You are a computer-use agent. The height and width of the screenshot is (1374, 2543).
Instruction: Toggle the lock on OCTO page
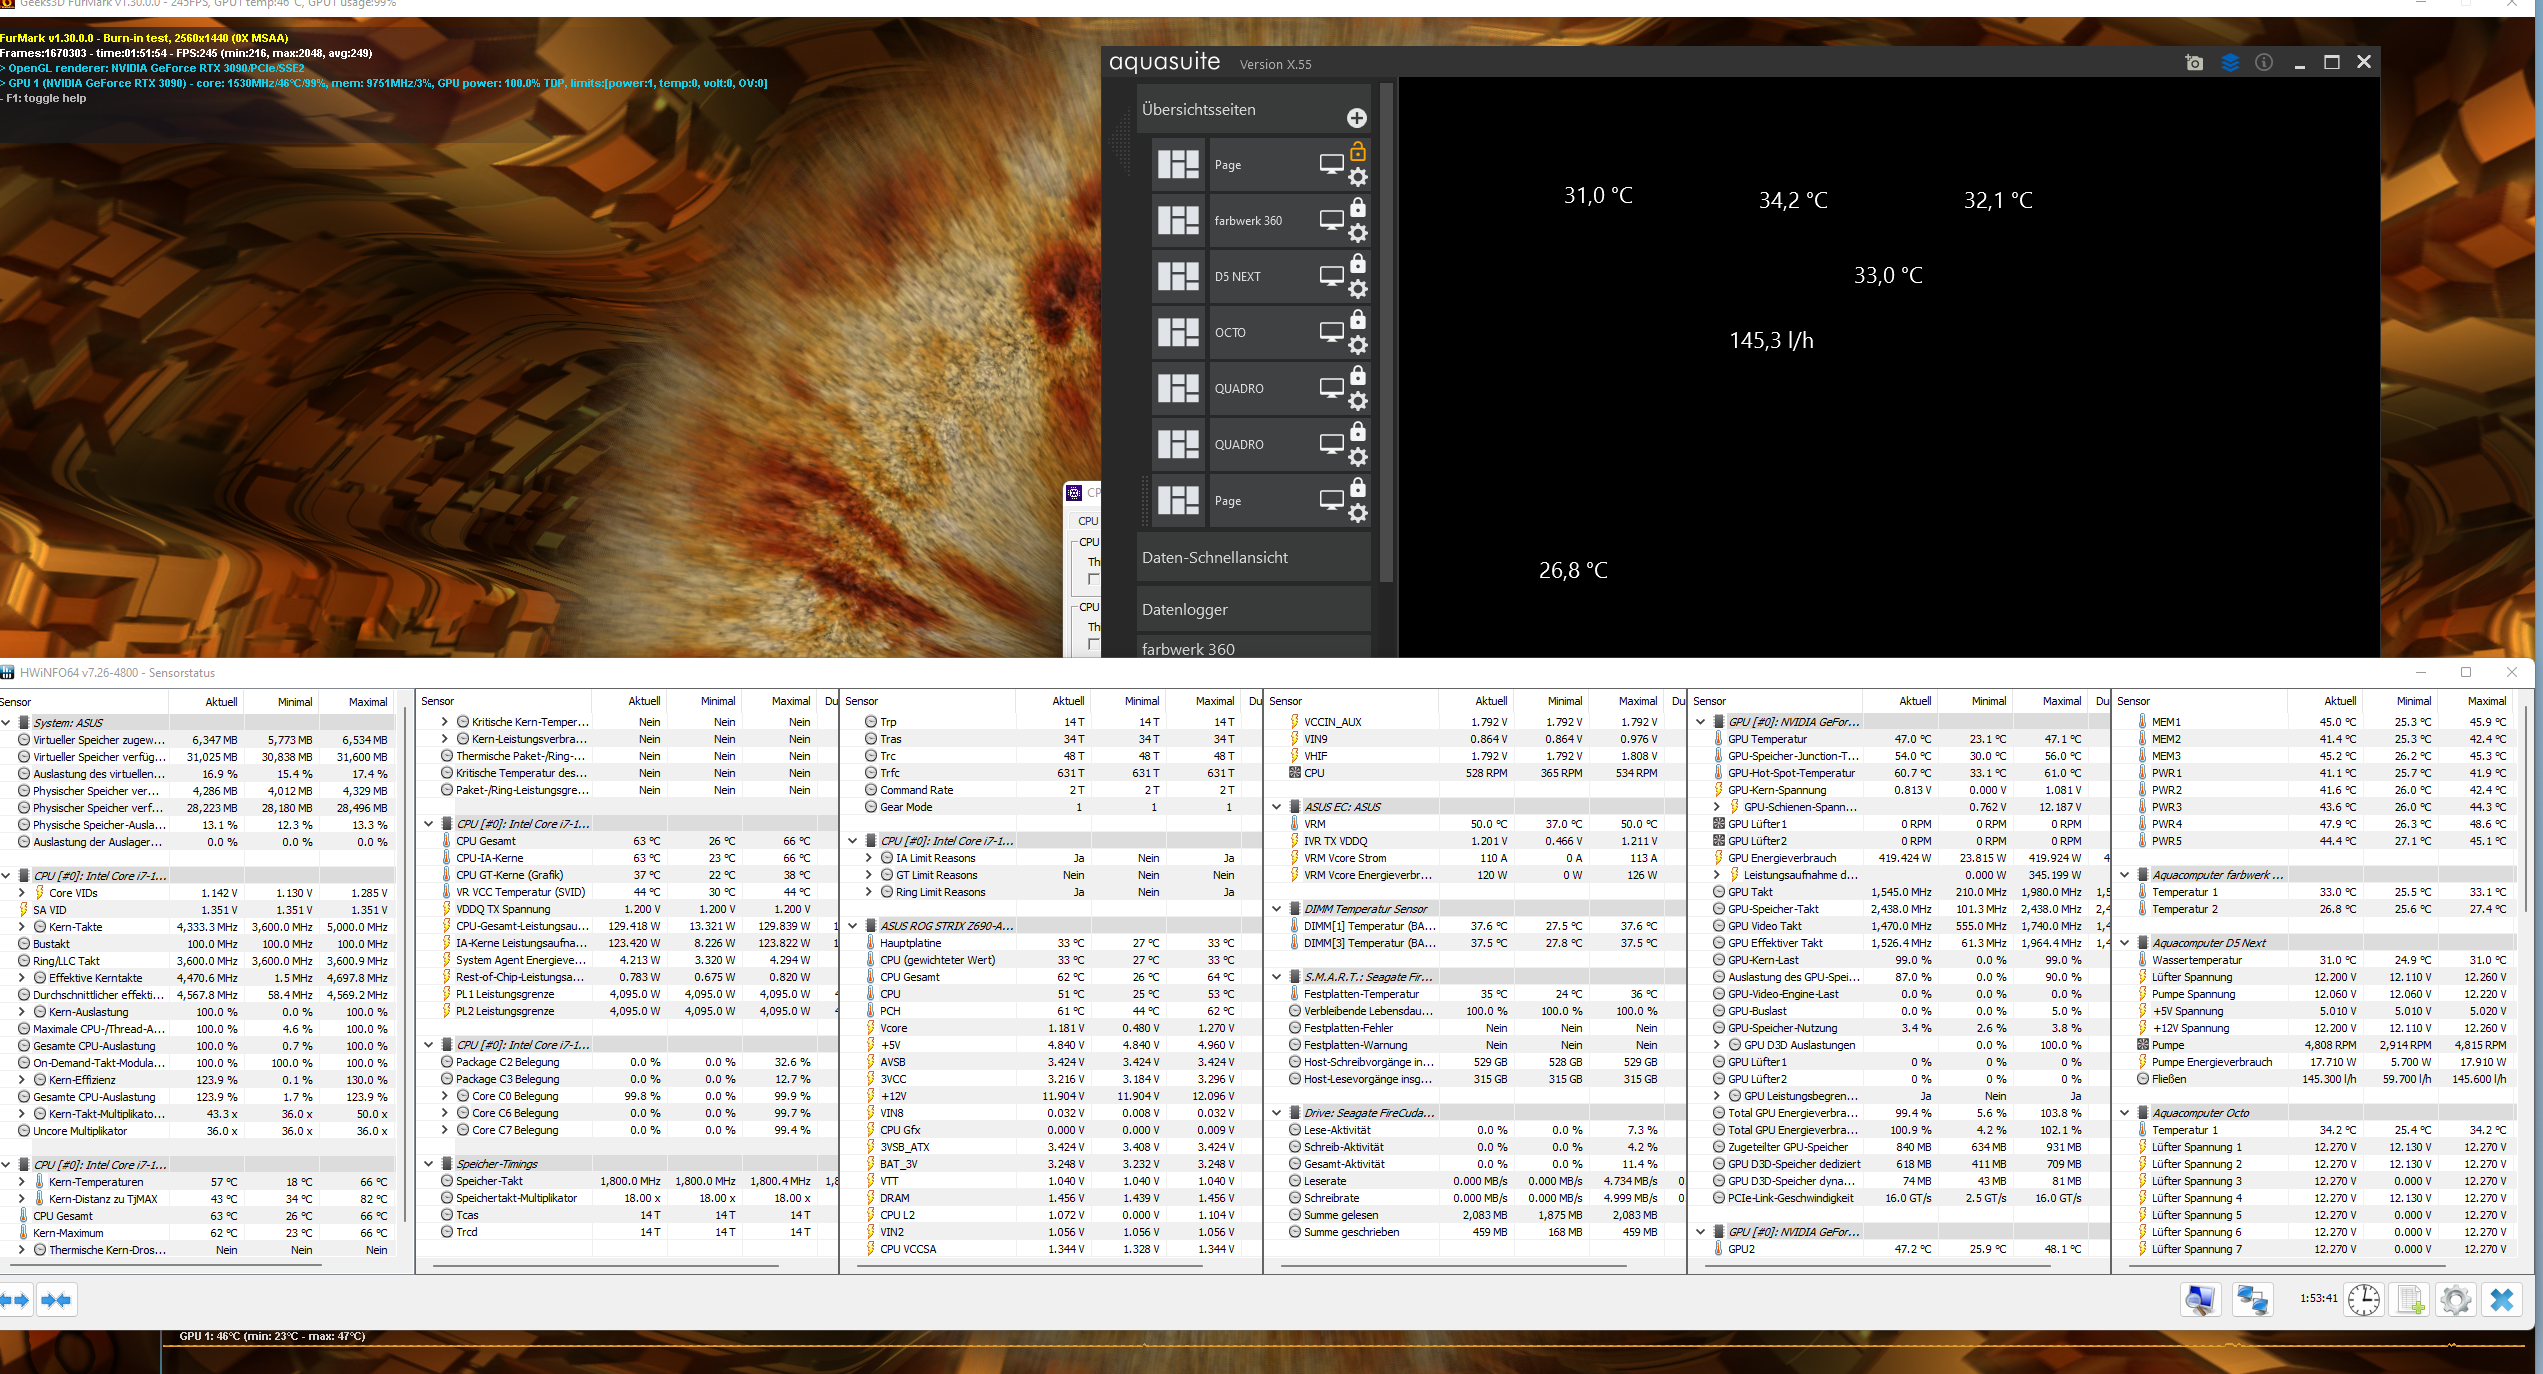click(1358, 319)
